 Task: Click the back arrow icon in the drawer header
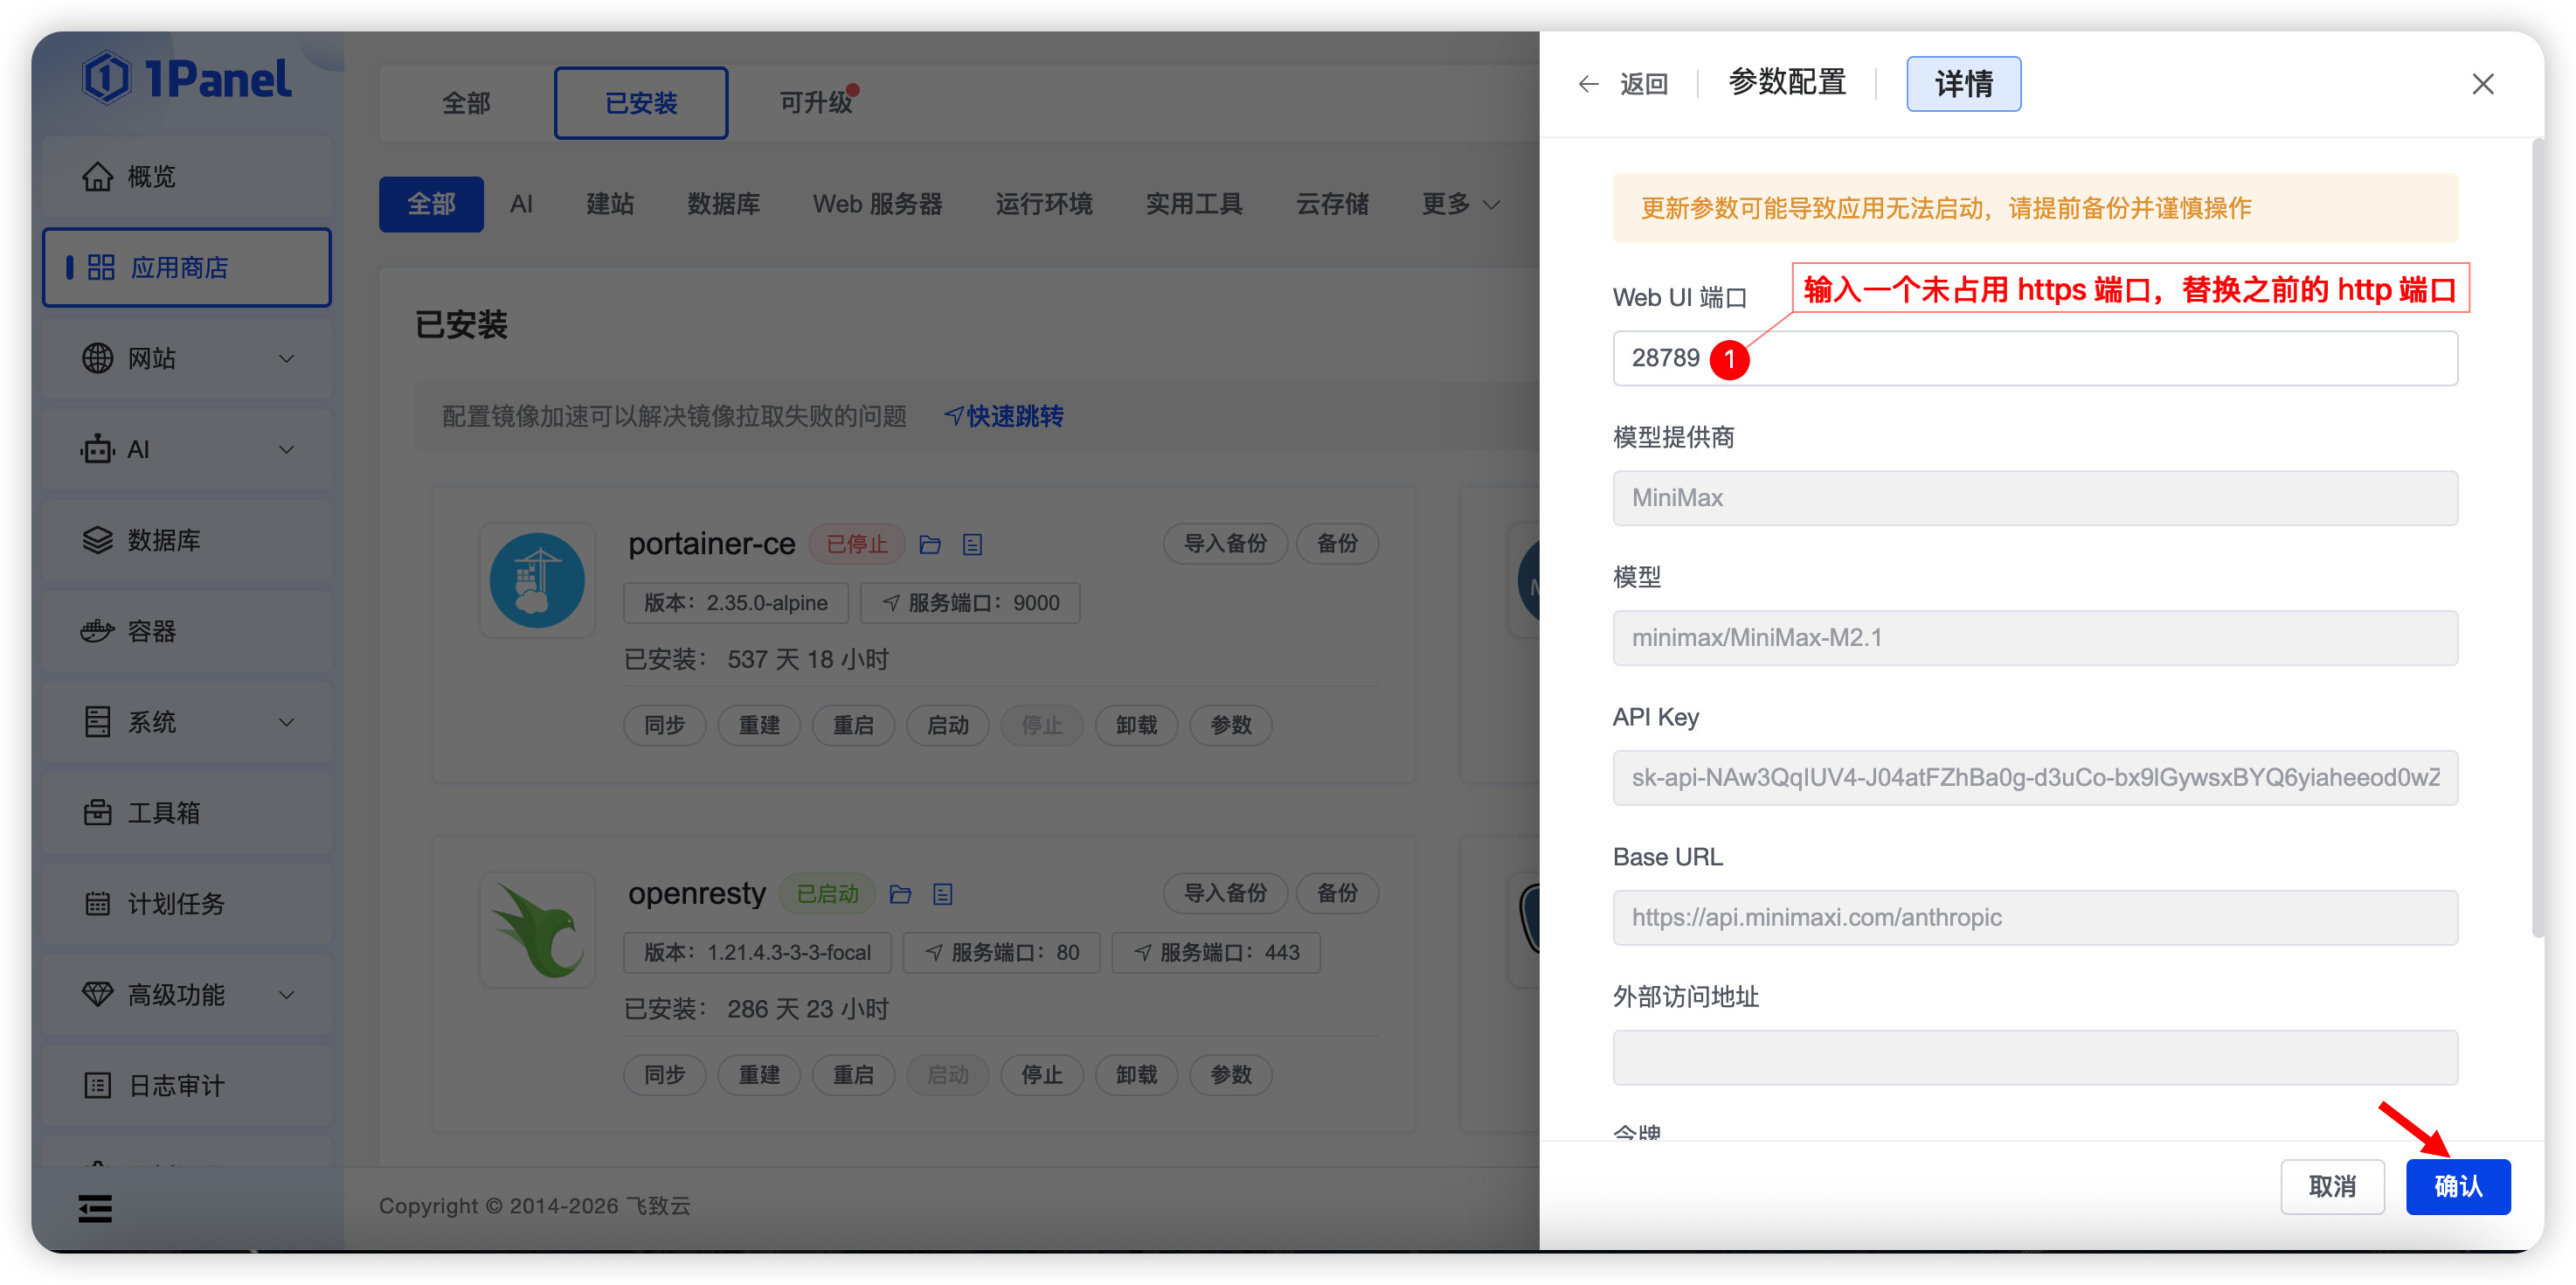(1587, 84)
